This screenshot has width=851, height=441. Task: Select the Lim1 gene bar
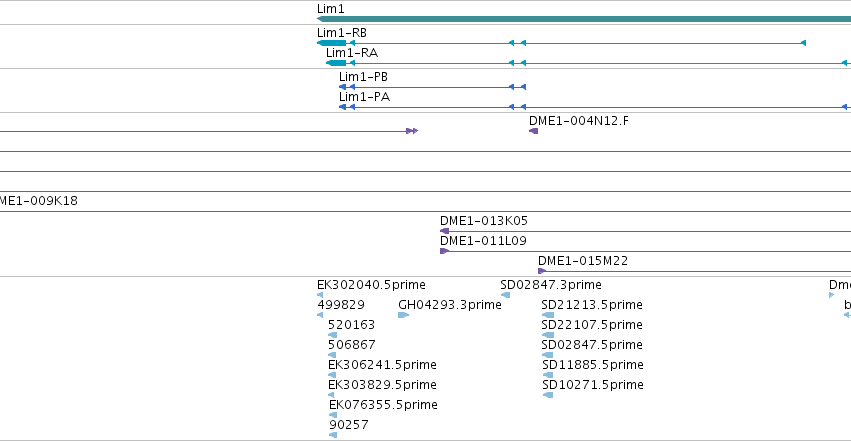point(584,19)
